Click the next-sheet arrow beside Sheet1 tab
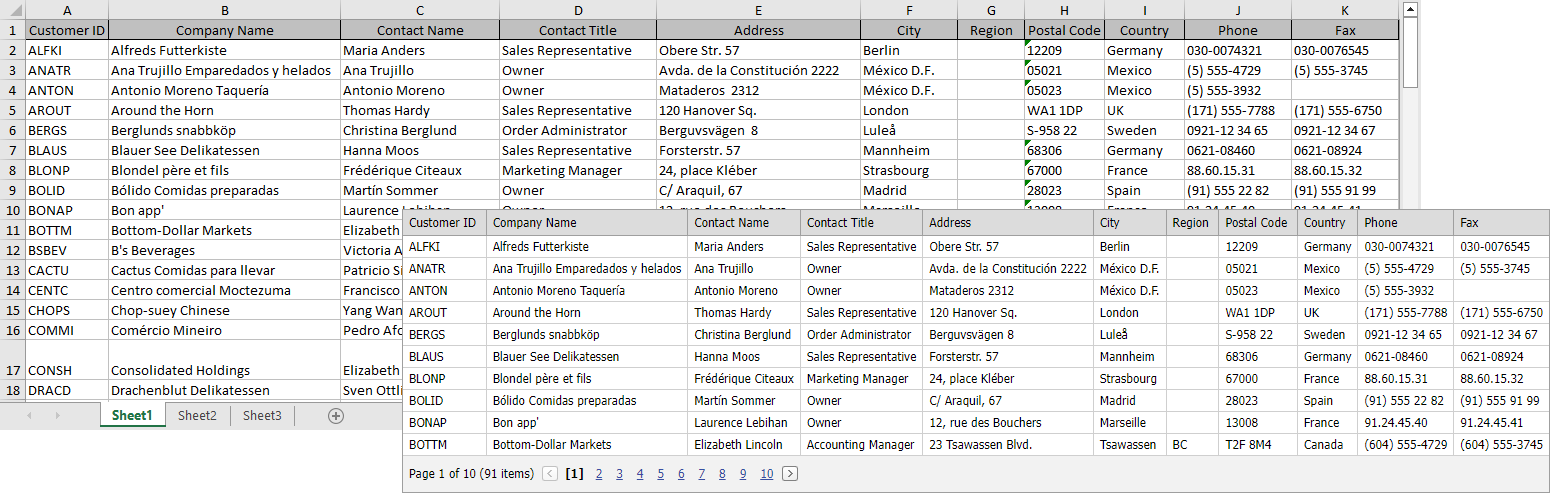This screenshot has width=1550, height=493. tap(58, 416)
